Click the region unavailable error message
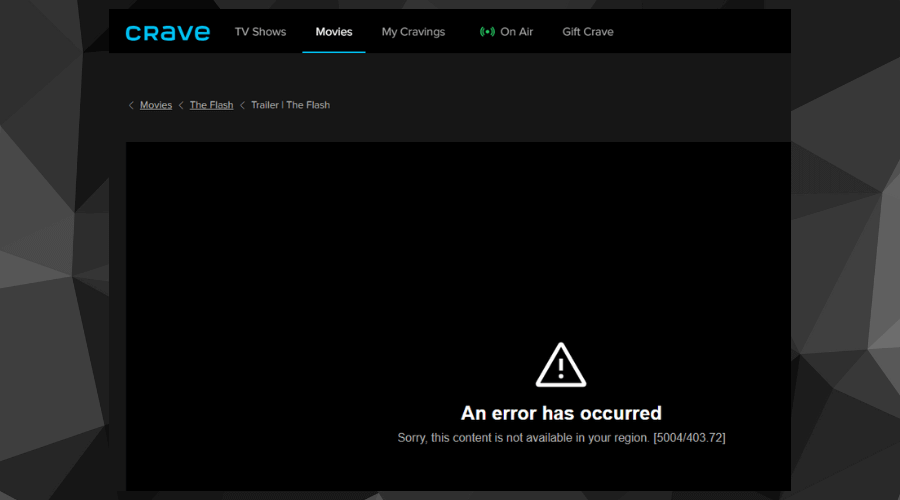This screenshot has width=900, height=500. [x=561, y=438]
